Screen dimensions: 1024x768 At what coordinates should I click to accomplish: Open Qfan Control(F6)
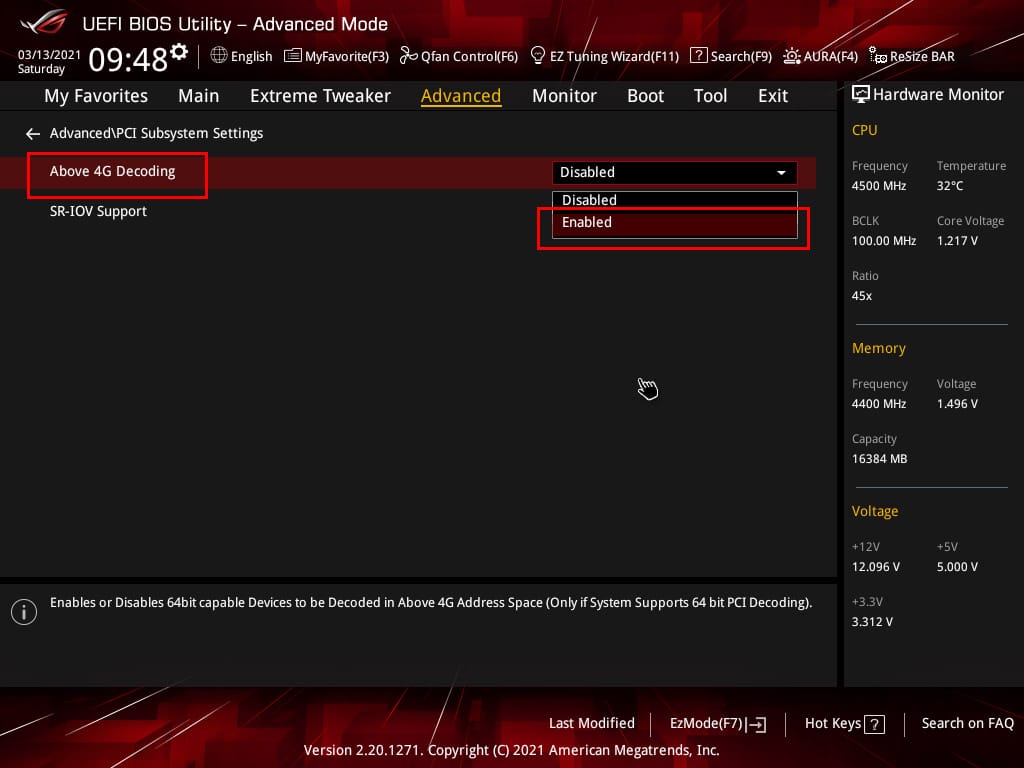pyautogui.click(x=458, y=56)
